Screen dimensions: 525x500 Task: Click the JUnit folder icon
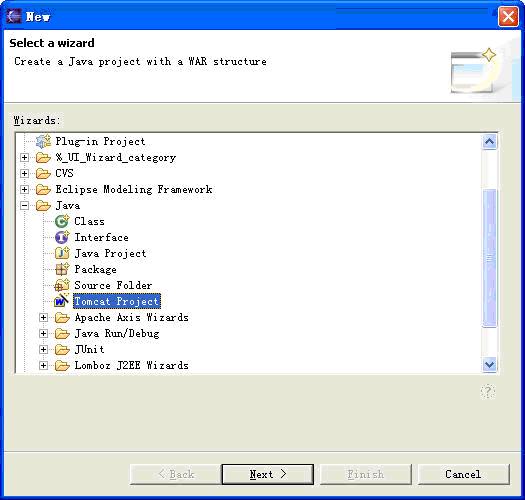(x=62, y=350)
